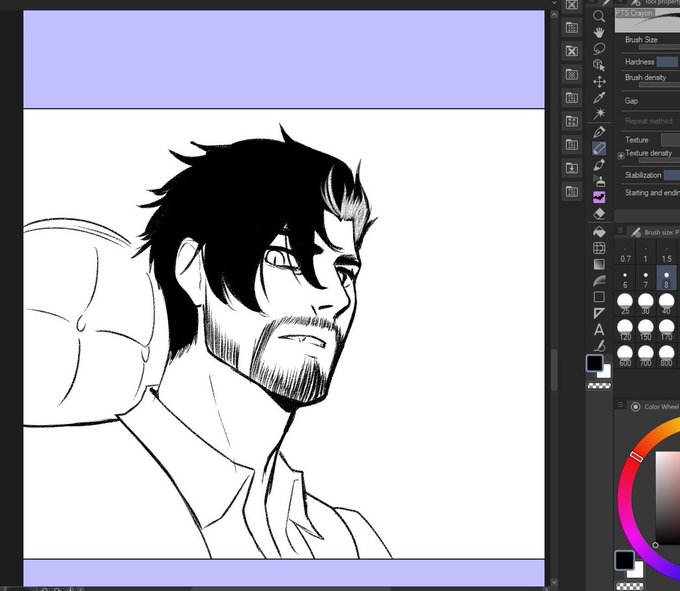Open the Brush size palette tab
The height and width of the screenshot is (591, 680).
click(655, 232)
